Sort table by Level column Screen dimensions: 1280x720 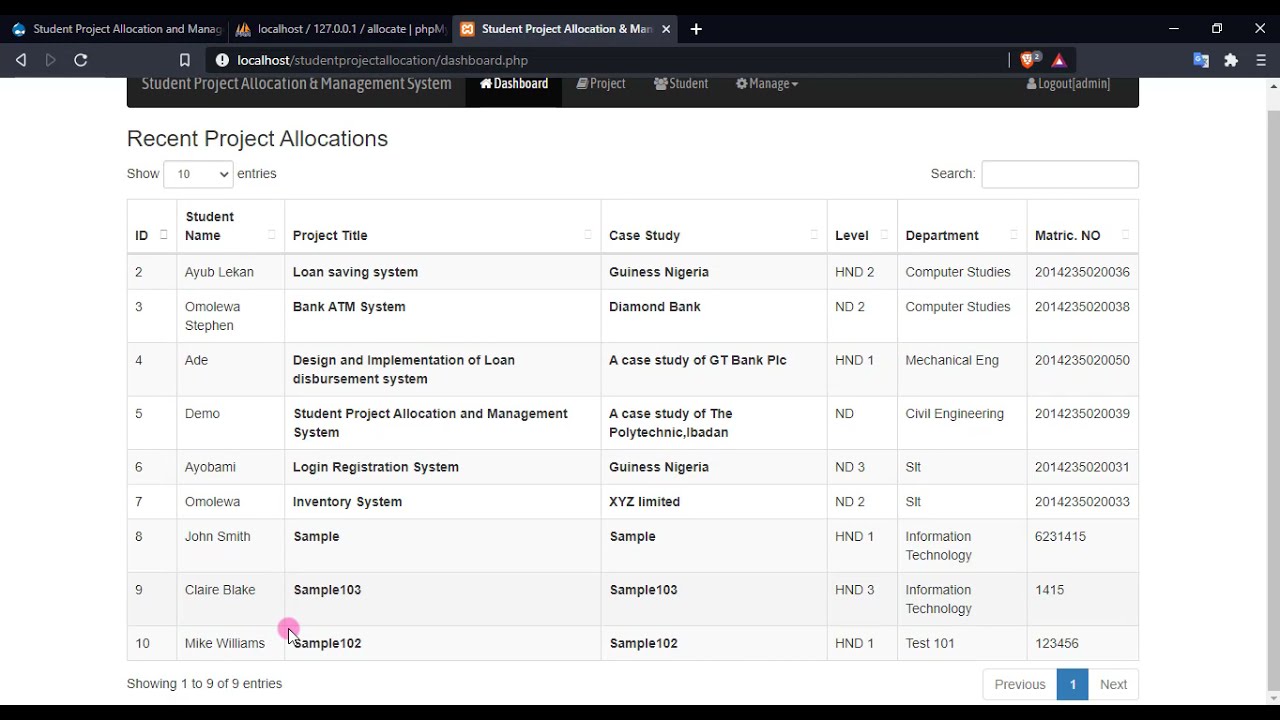[x=862, y=226]
